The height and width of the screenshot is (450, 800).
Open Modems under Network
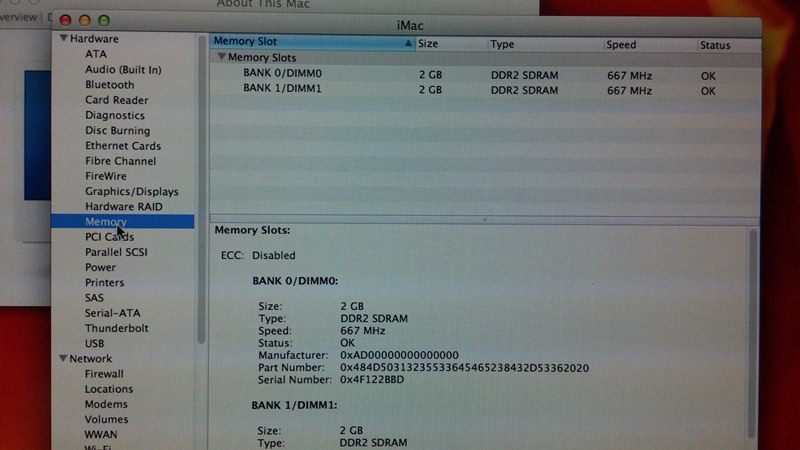[106, 404]
